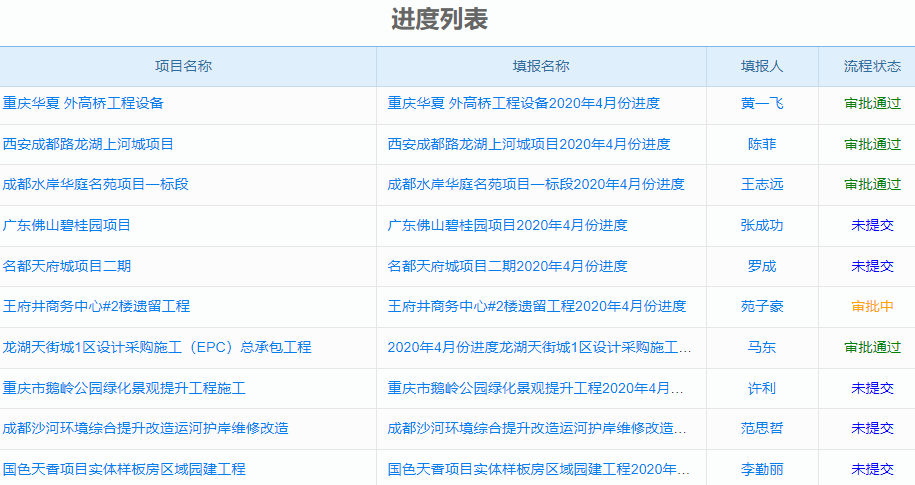Click 未提交 status in 许利 row

(872, 388)
